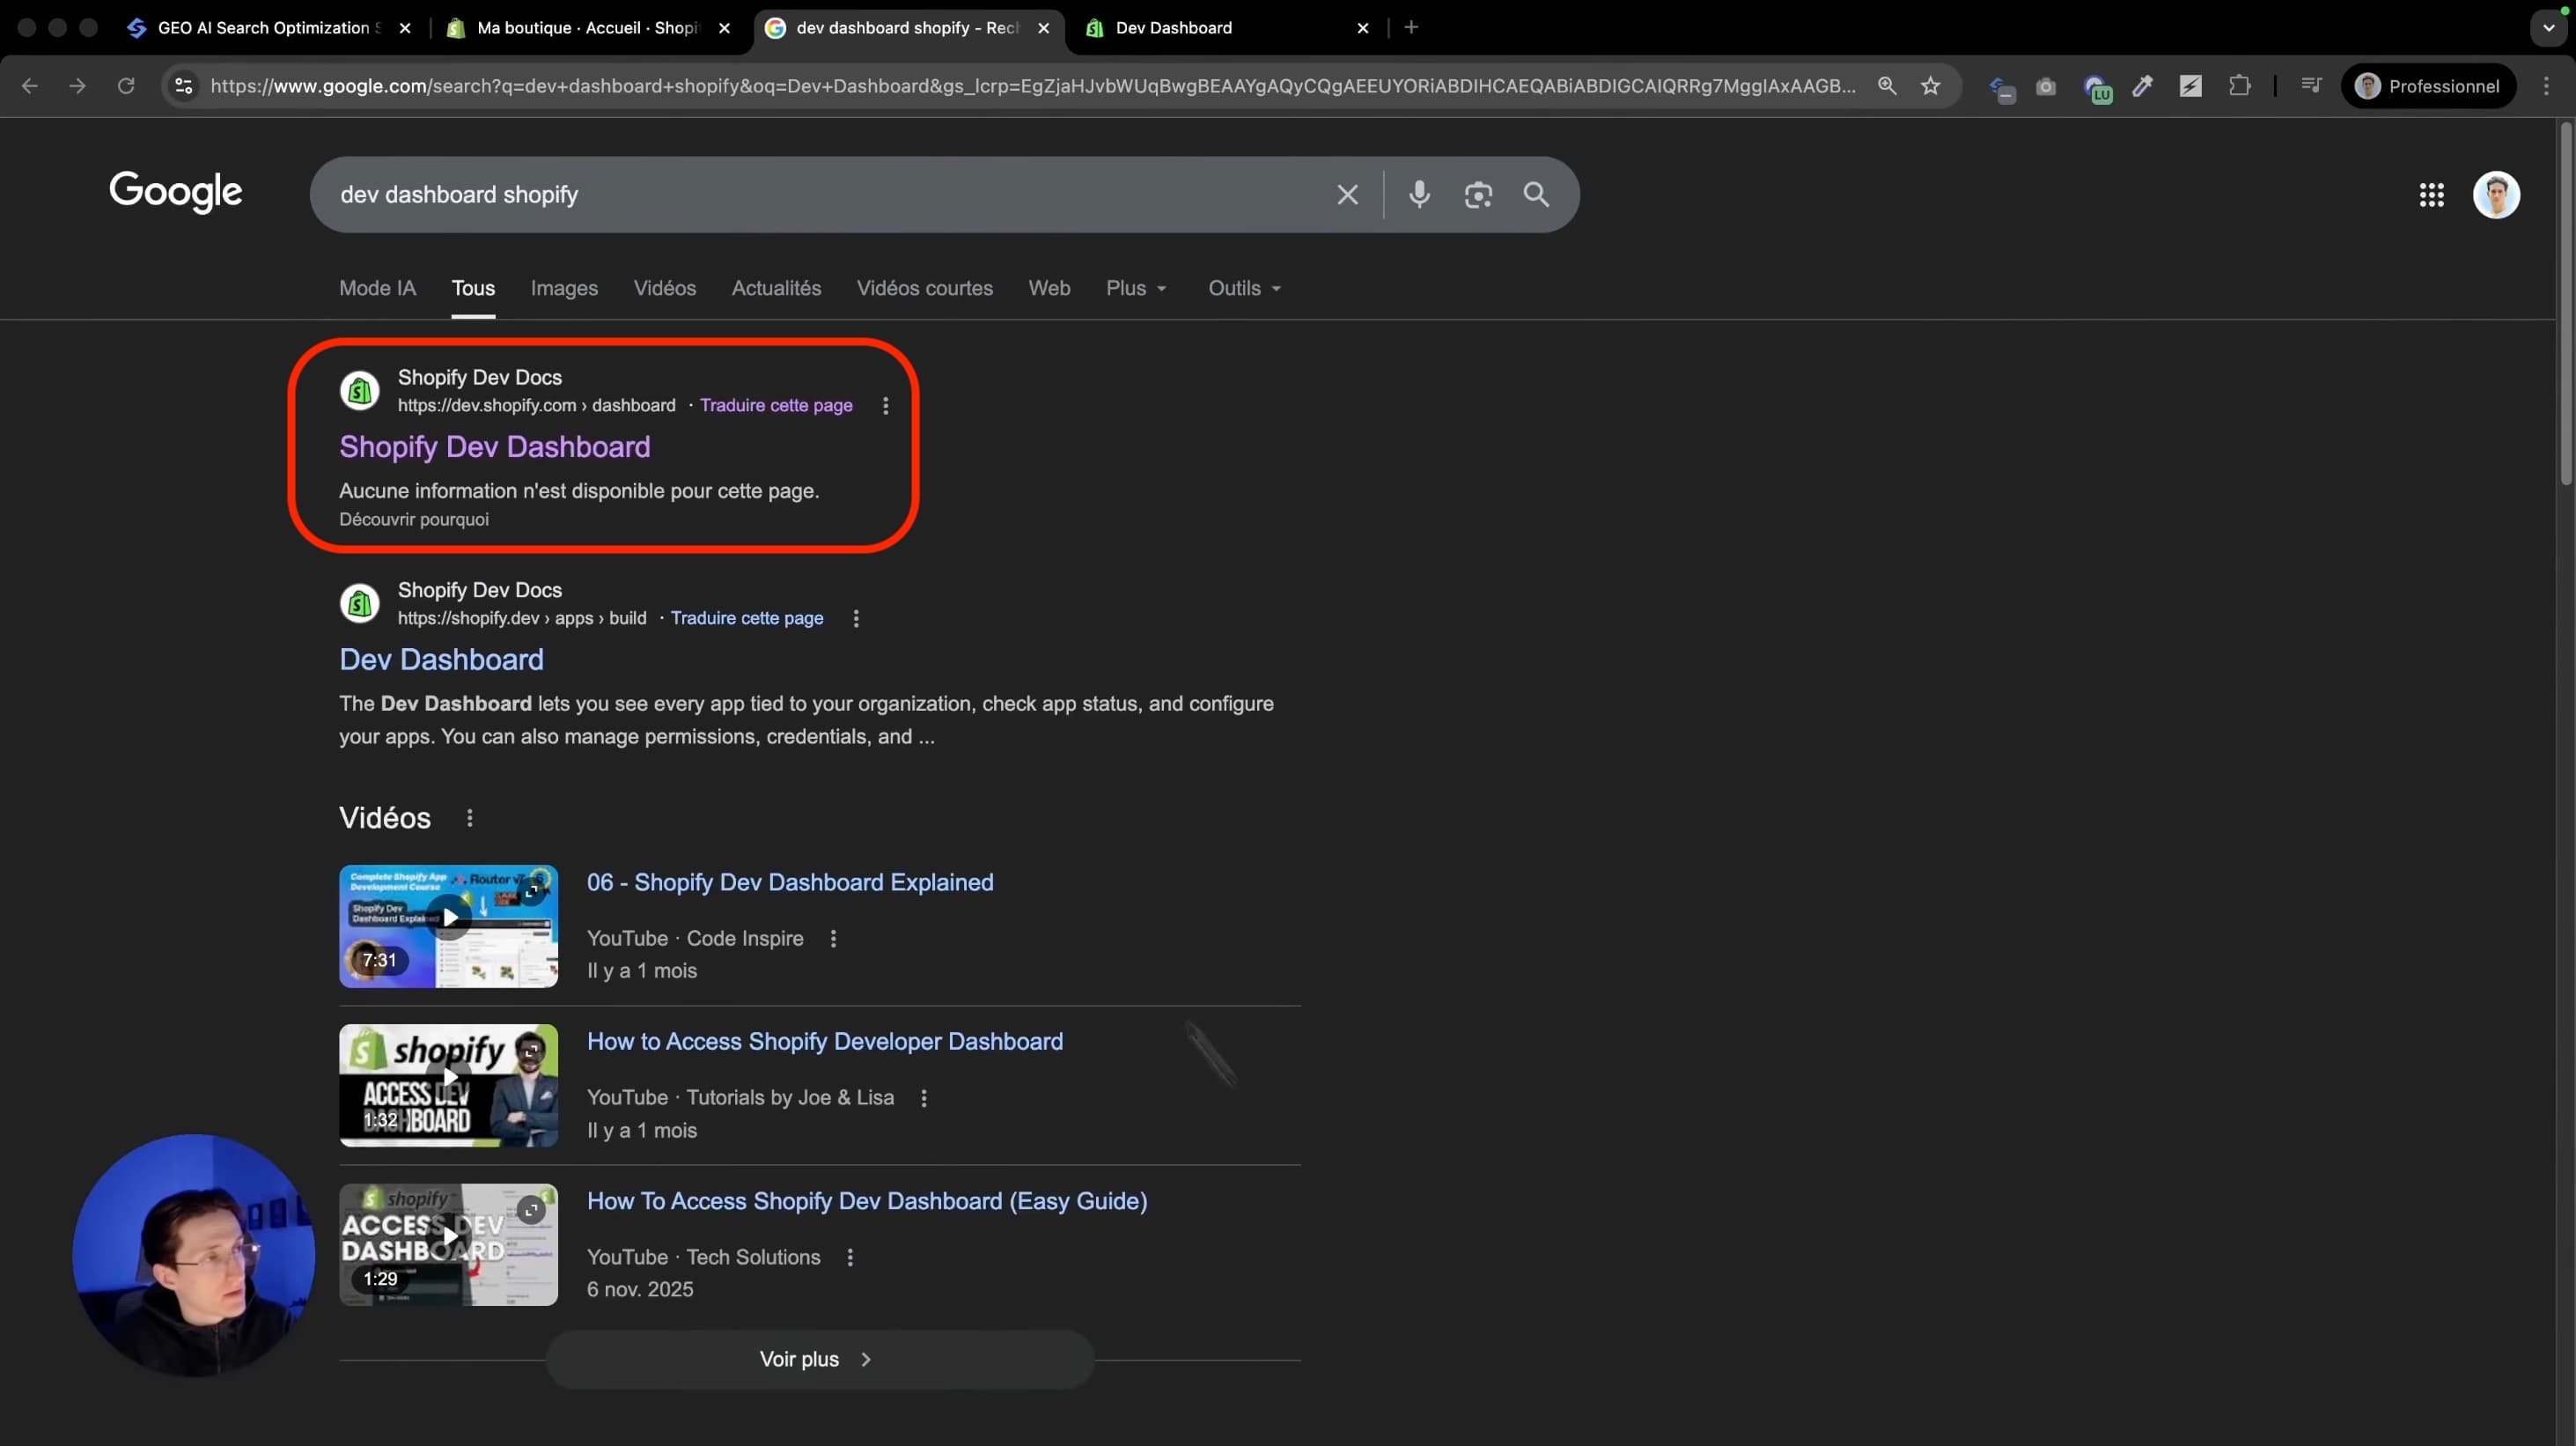This screenshot has height=1446, width=2576.
Task: Open zoom indicator in the address bar
Action: point(1887,86)
